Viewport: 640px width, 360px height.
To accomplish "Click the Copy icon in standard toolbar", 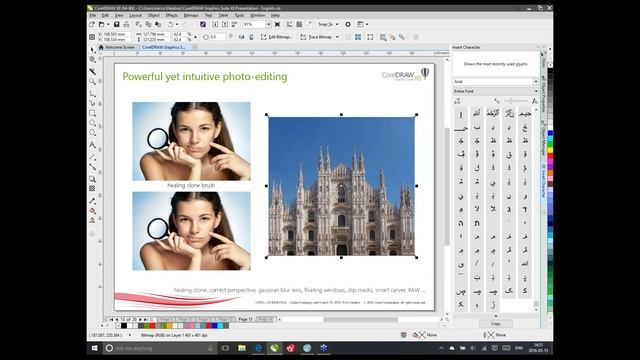I will (x=148, y=24).
